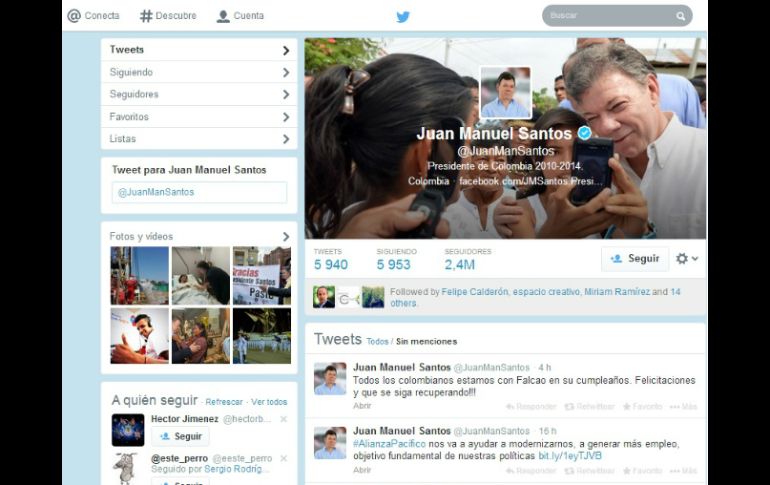Click the search magnifier icon

(x=681, y=16)
